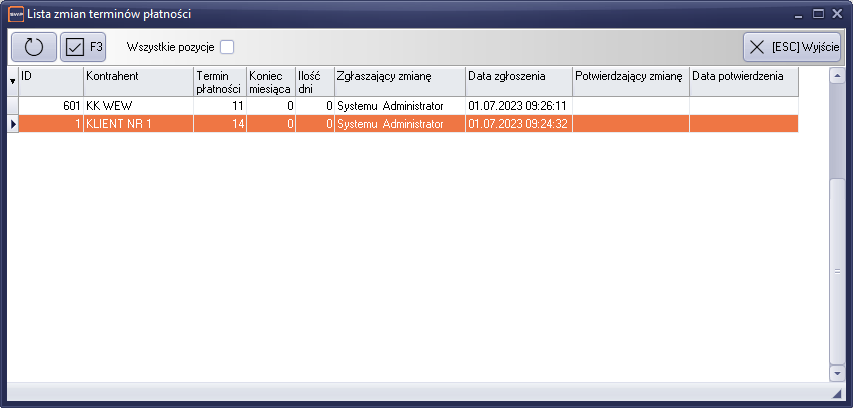The height and width of the screenshot is (408, 853).
Task: Open the grid column selector dropdown arrow
Action: click(12, 81)
